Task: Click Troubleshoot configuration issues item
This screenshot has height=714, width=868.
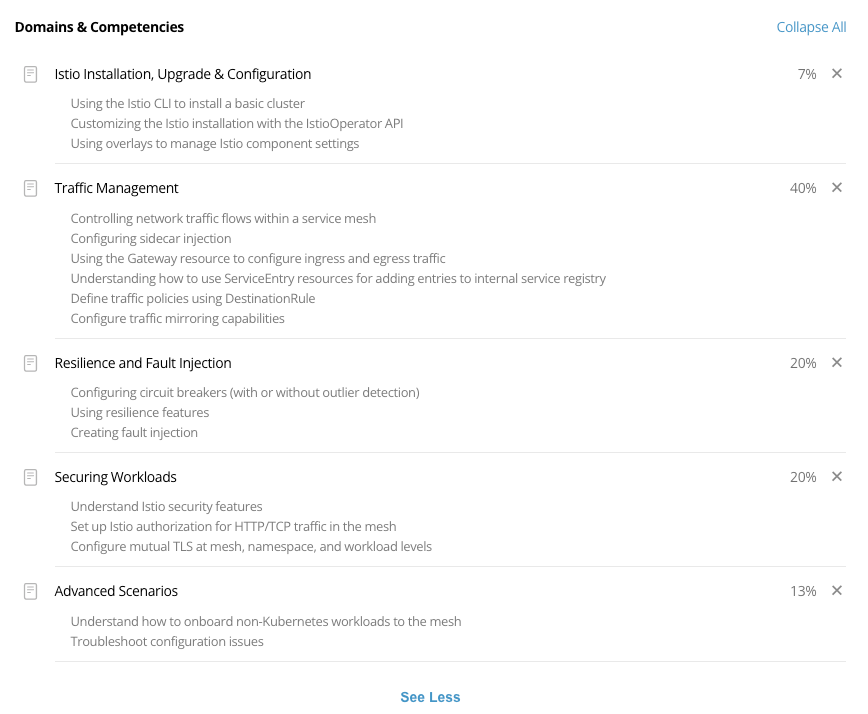Action: (x=167, y=641)
